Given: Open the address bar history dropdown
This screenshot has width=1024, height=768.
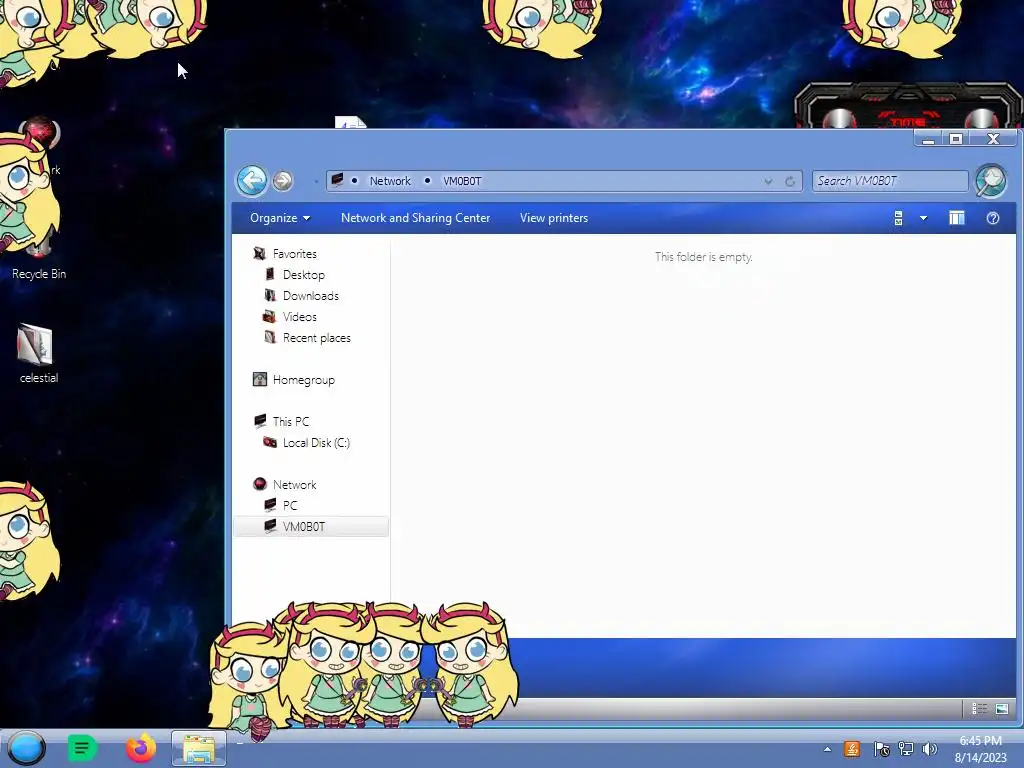Looking at the screenshot, I should click(768, 181).
